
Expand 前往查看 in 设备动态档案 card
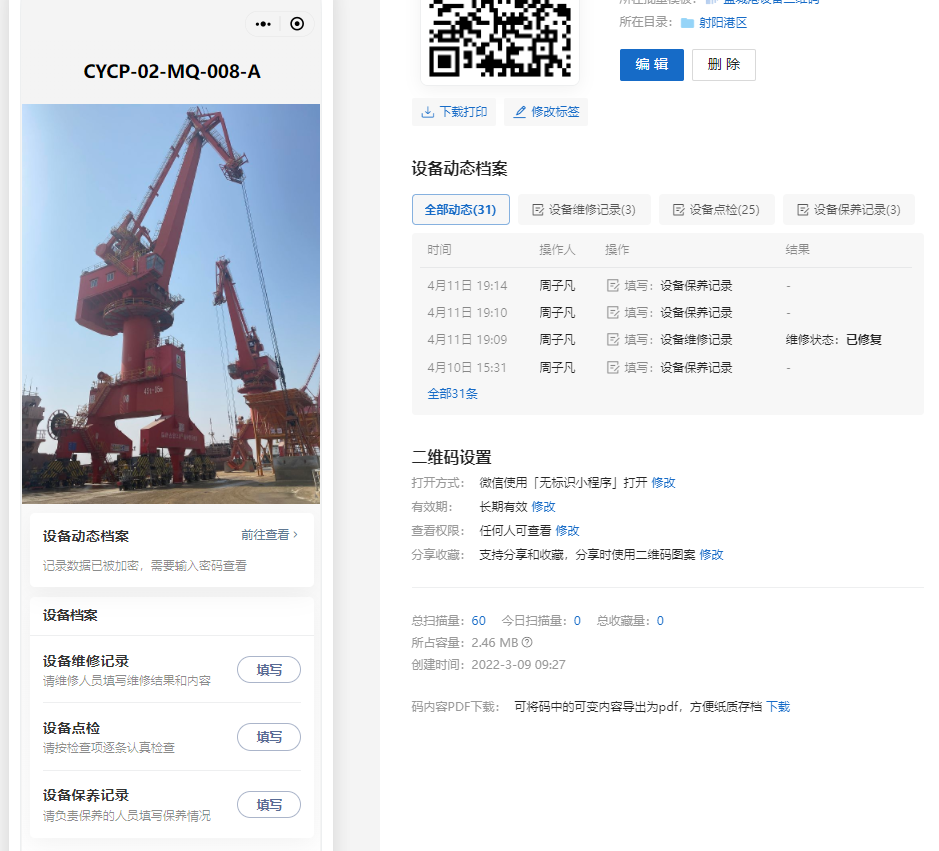tap(269, 535)
